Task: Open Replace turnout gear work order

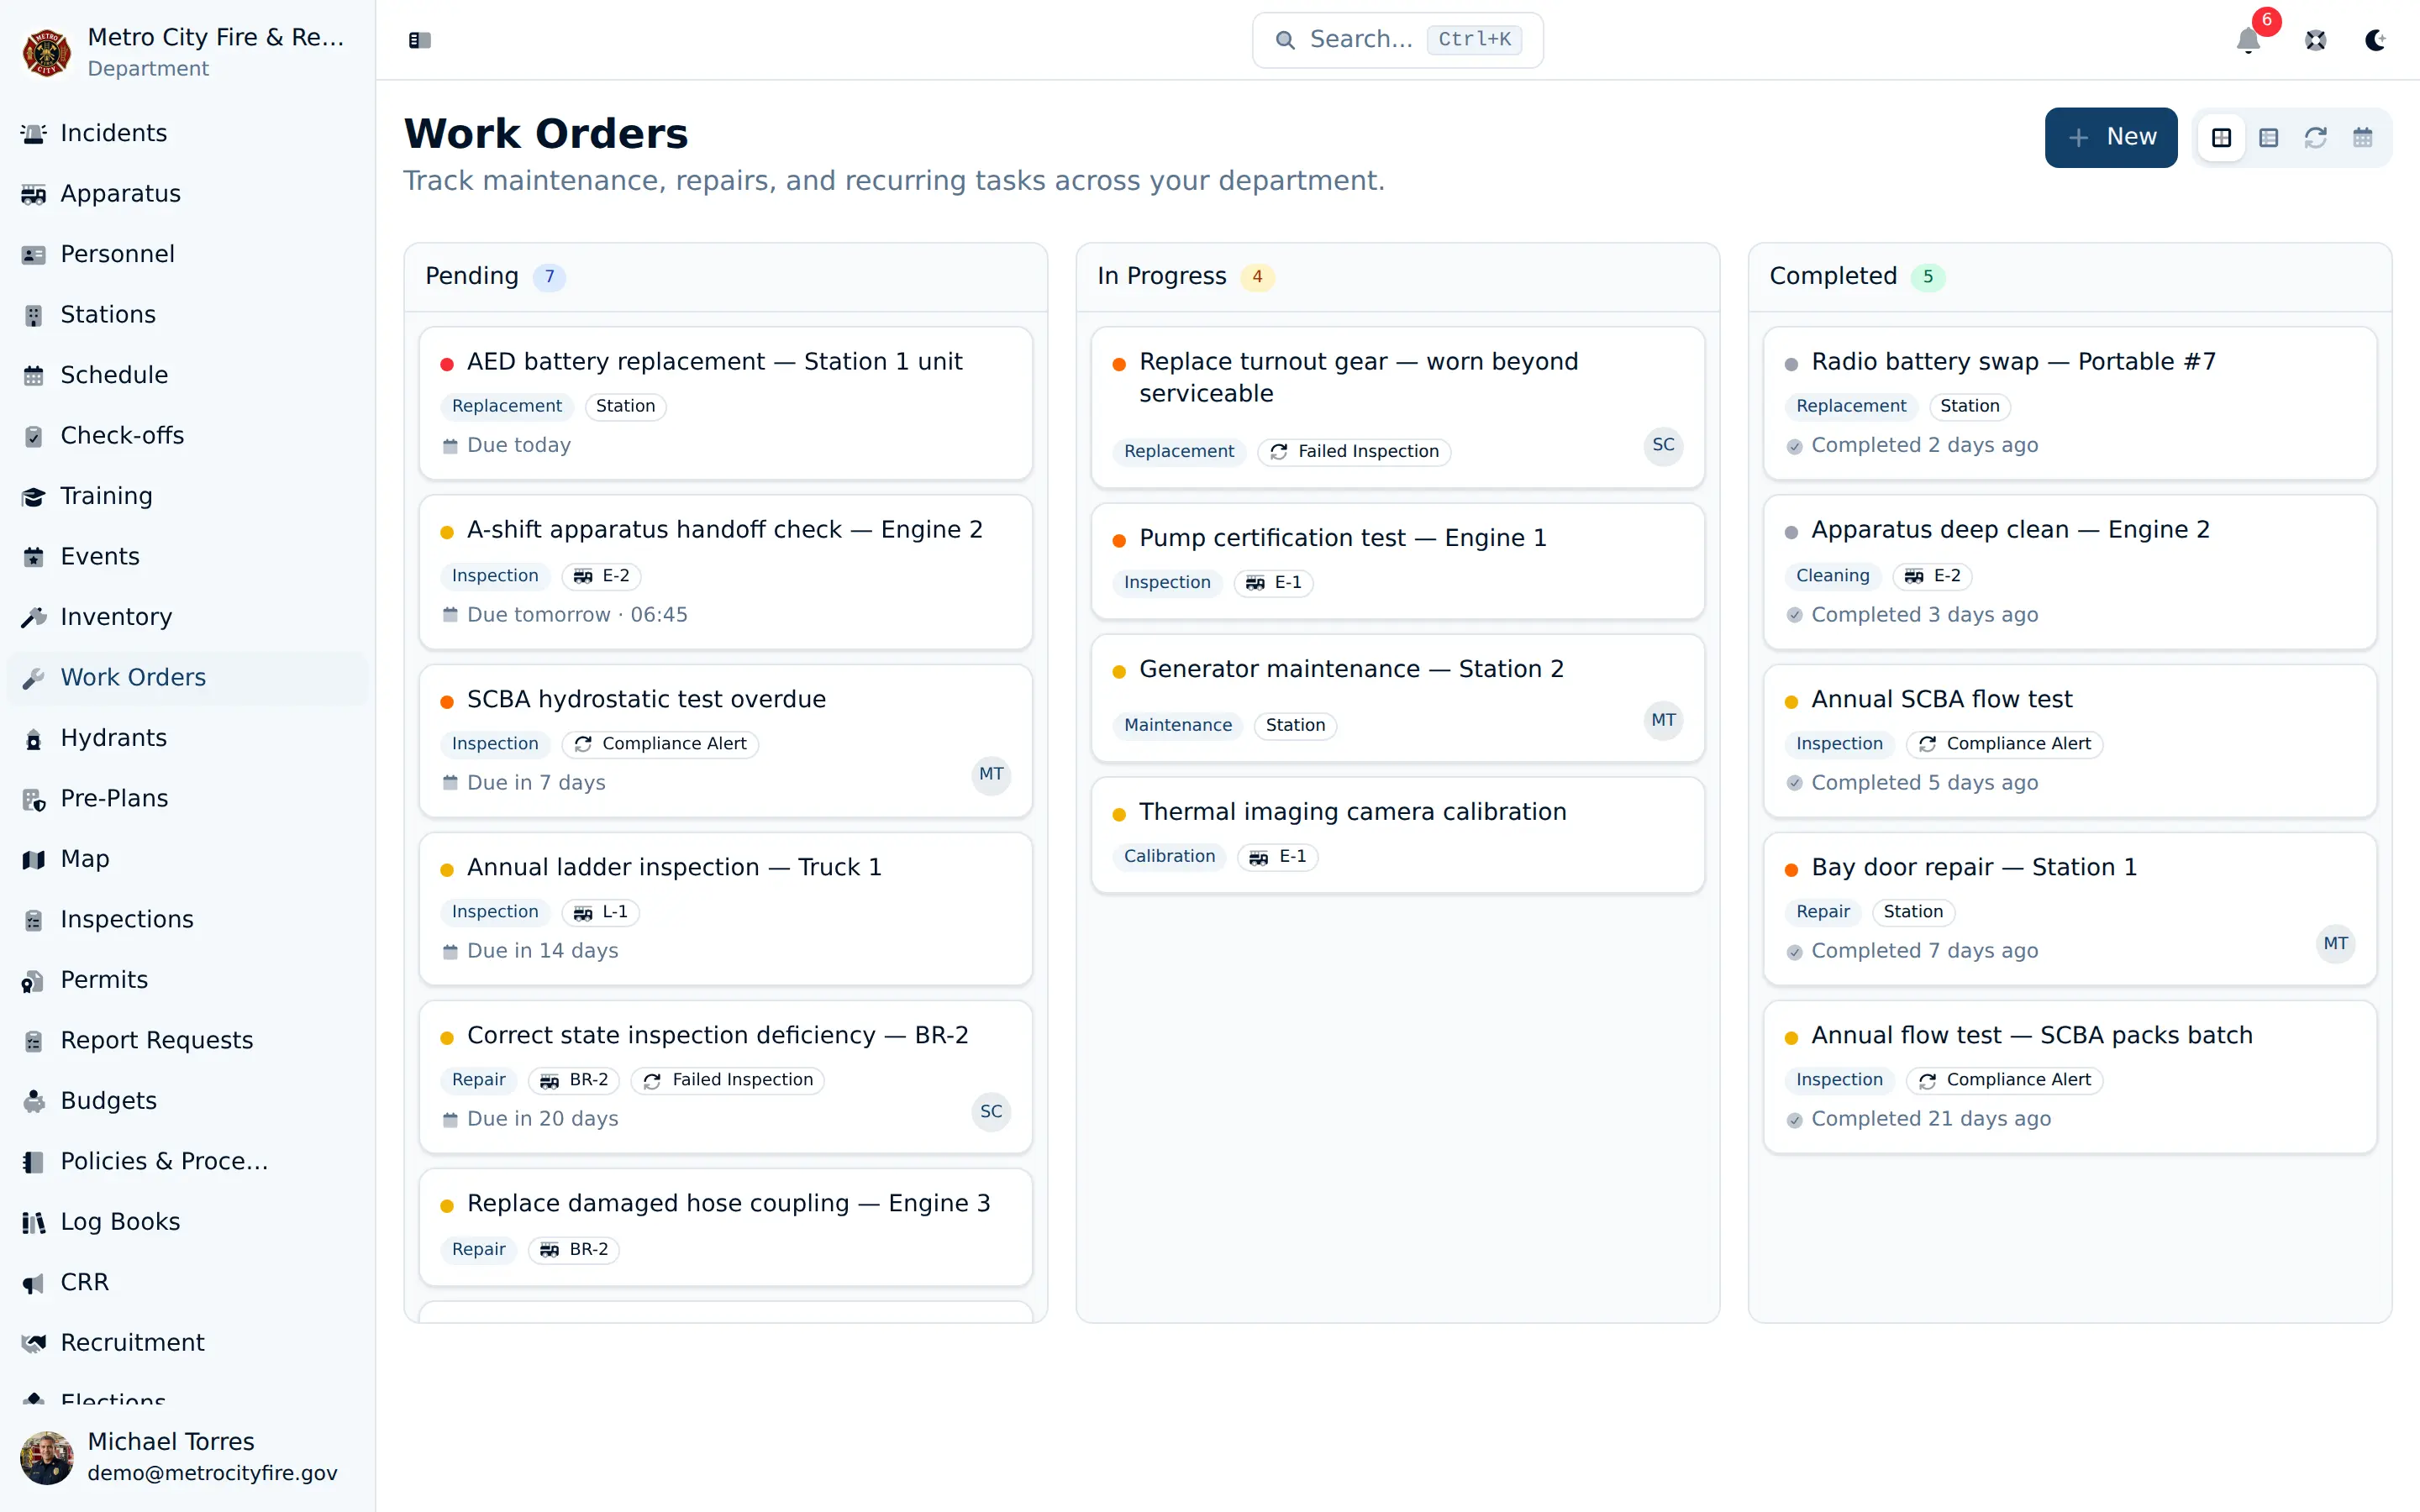Action: pos(1397,407)
